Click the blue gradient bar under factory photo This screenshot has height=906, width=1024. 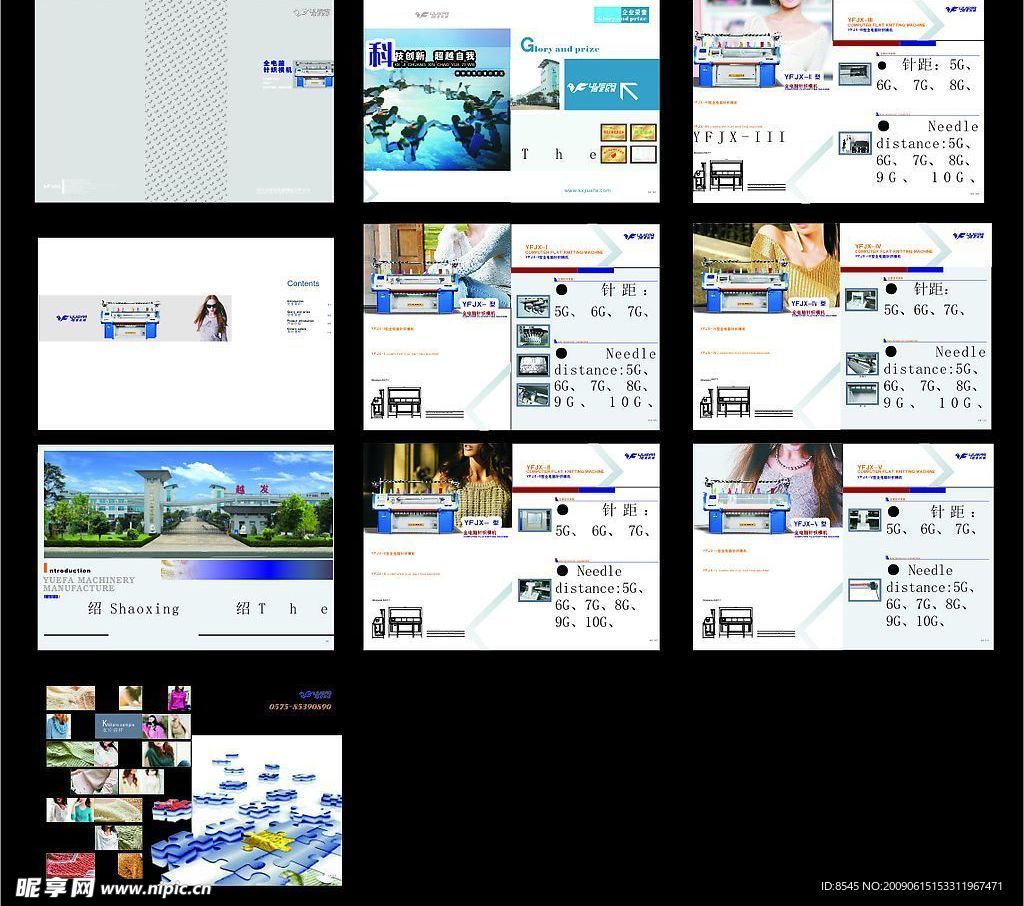(250, 569)
